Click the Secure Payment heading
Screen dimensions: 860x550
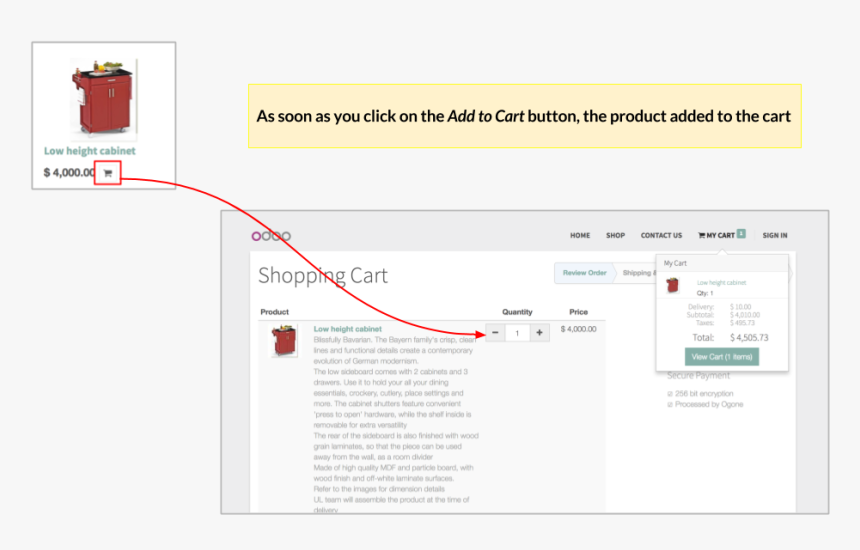[x=698, y=376]
